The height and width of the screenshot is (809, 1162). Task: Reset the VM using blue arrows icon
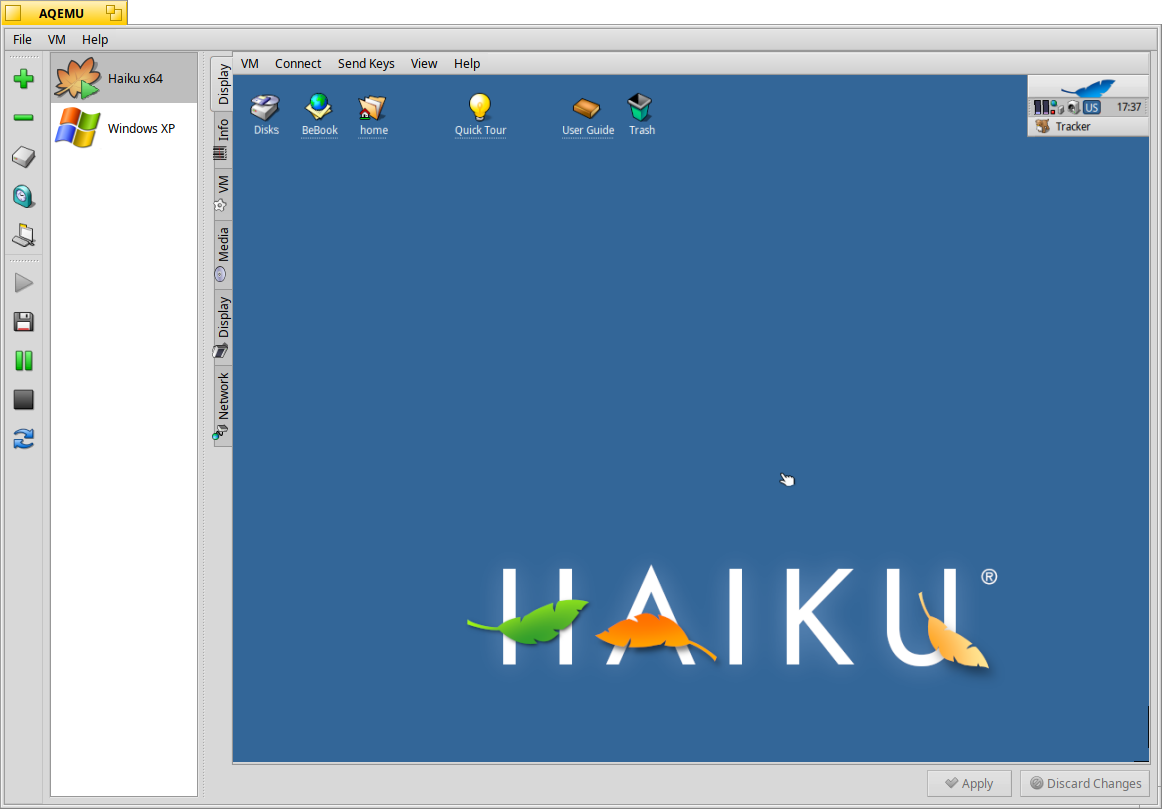[x=24, y=439]
